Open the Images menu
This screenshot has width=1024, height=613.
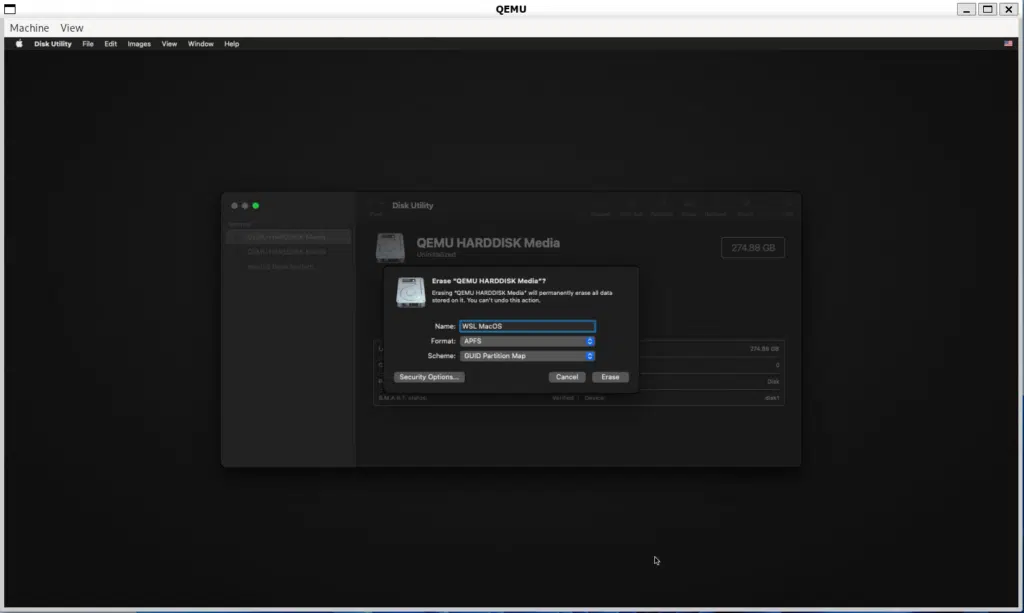click(139, 44)
